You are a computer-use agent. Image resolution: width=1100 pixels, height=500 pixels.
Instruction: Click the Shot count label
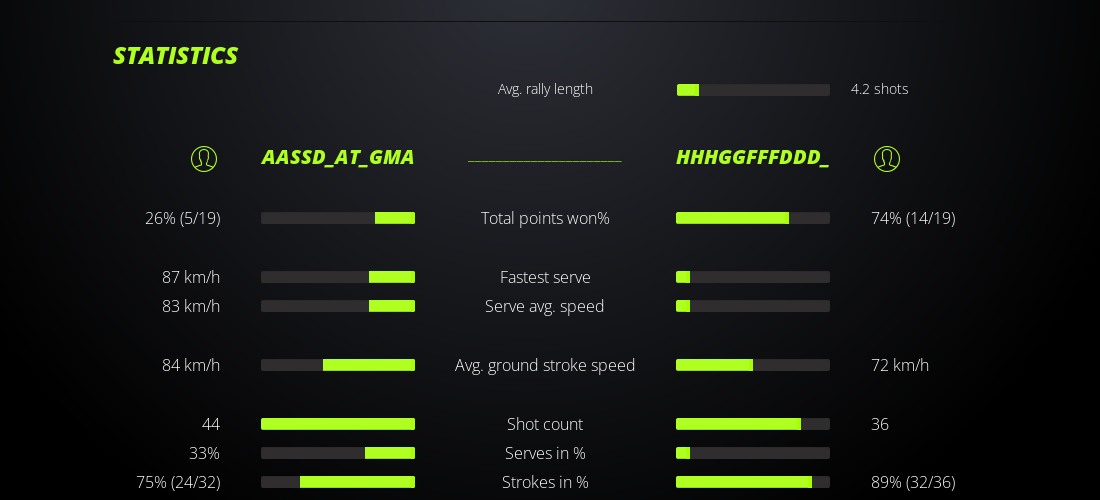point(545,424)
